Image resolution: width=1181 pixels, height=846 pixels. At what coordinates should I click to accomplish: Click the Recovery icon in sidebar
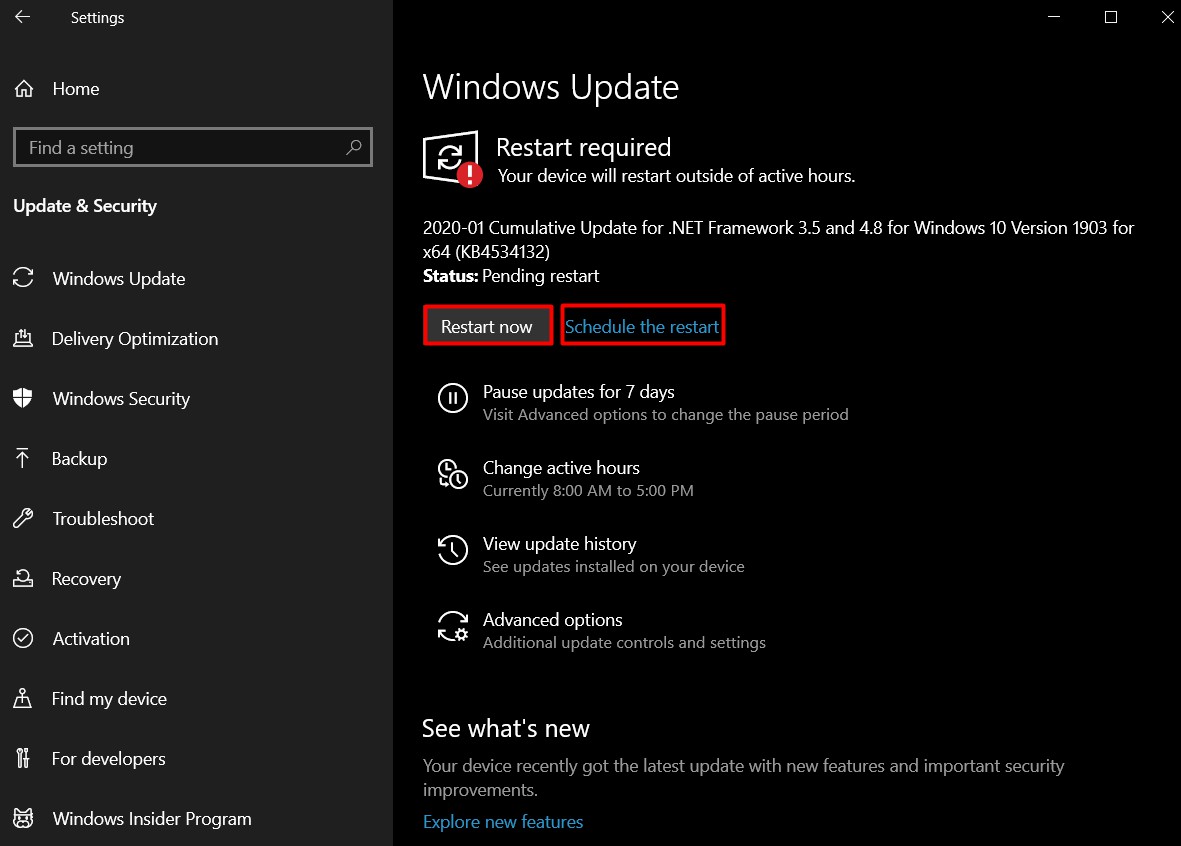[23, 578]
